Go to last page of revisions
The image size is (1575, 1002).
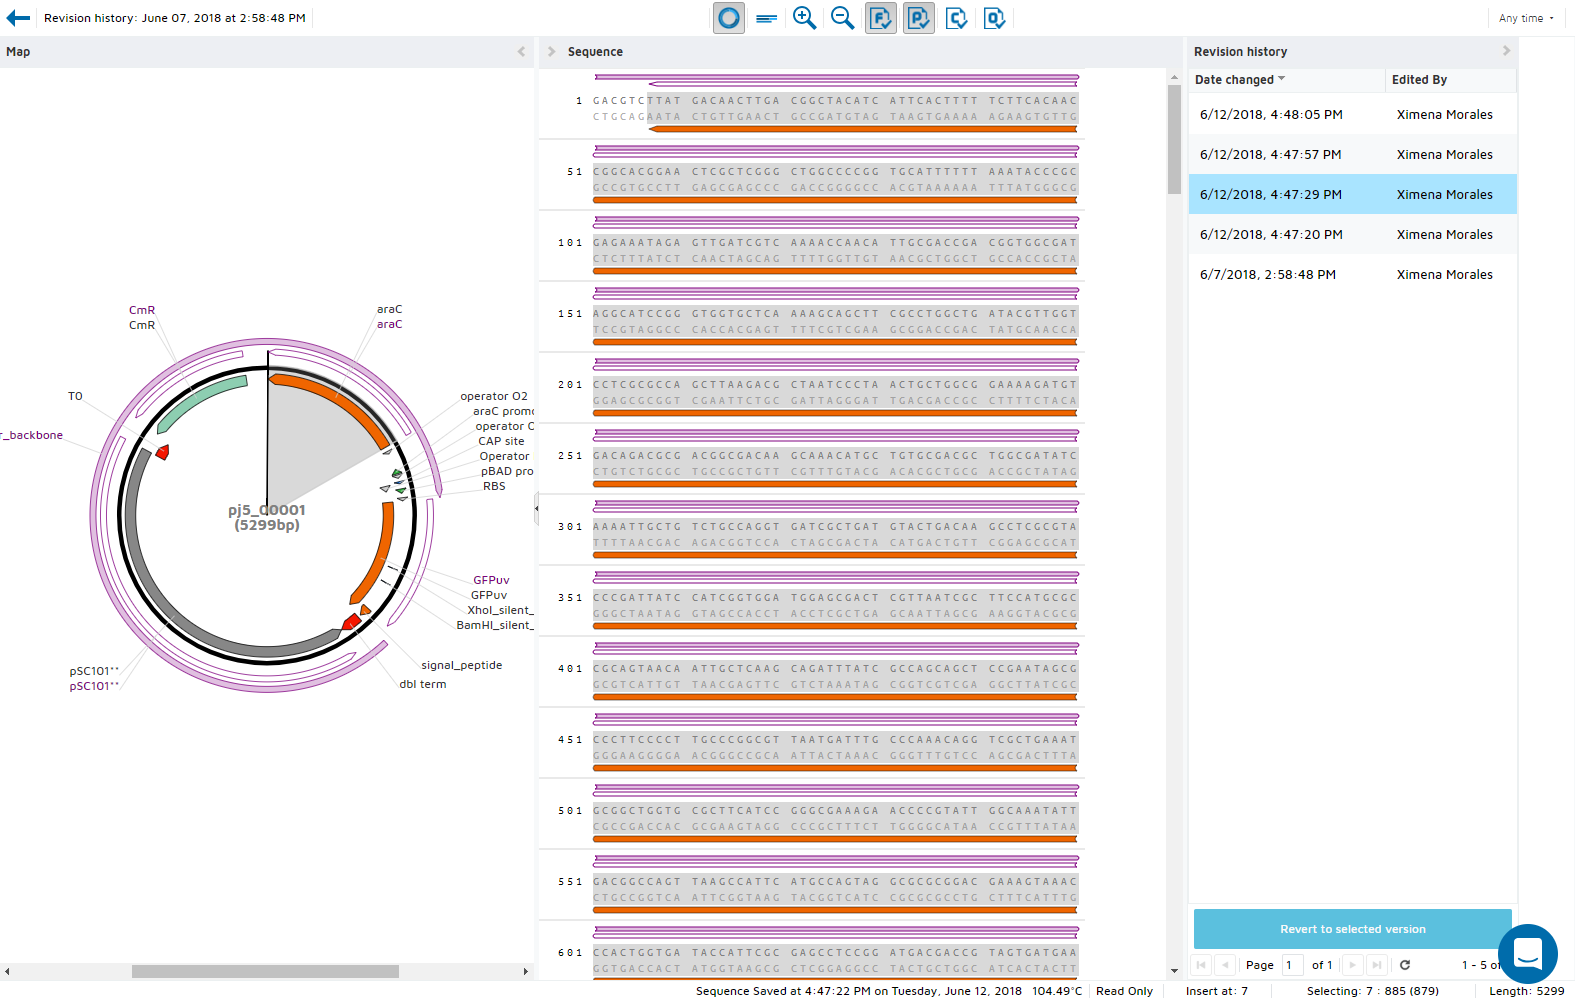coord(1377,965)
